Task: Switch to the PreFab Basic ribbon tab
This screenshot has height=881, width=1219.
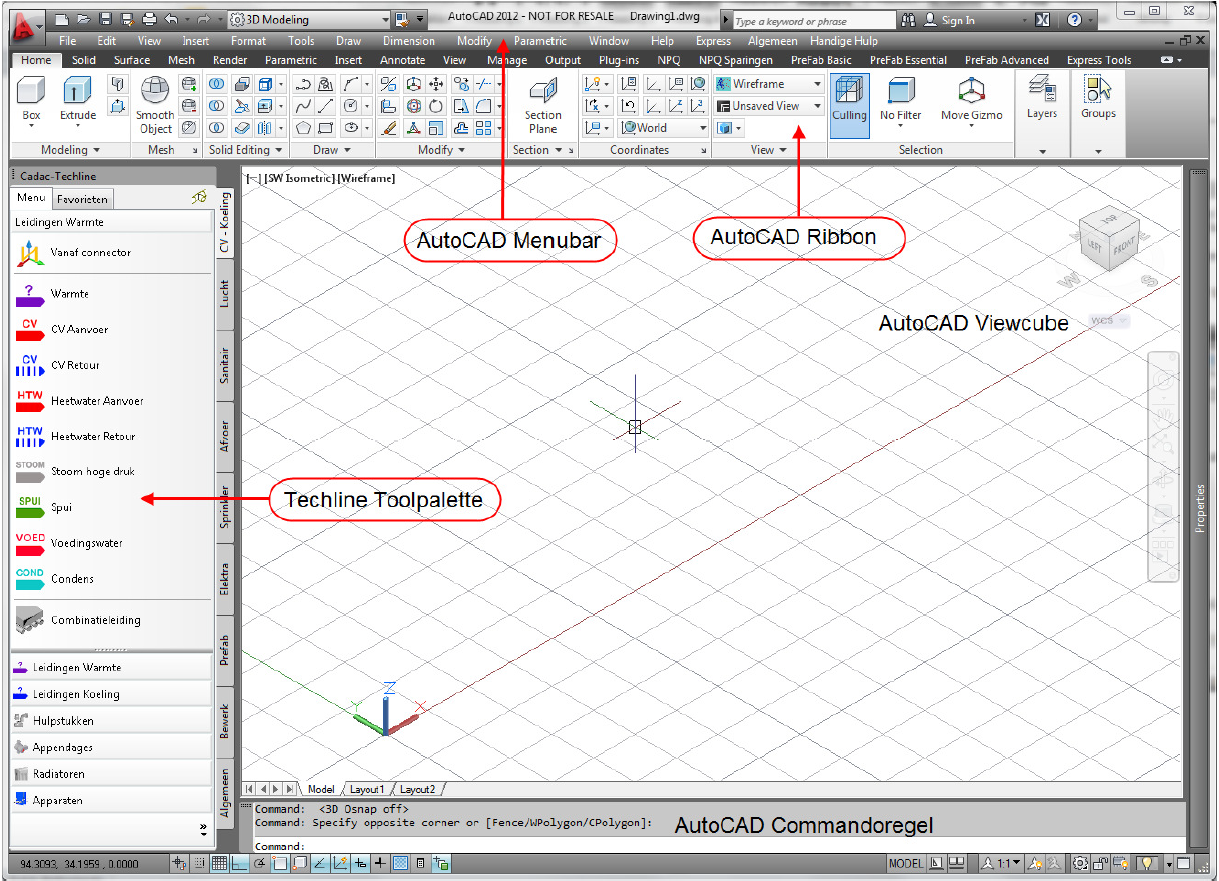Action: click(x=821, y=60)
